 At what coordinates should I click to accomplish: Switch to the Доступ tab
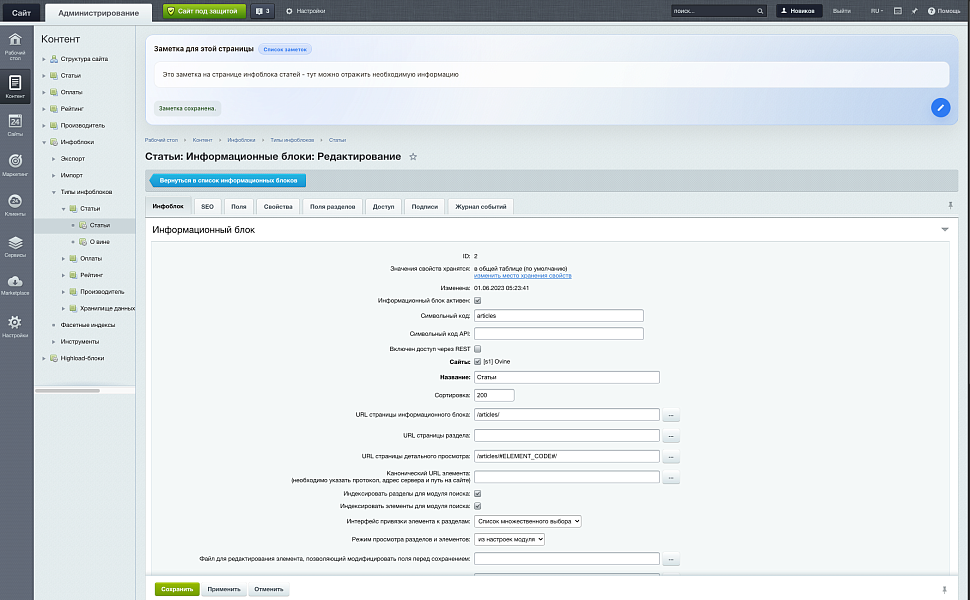[384, 207]
